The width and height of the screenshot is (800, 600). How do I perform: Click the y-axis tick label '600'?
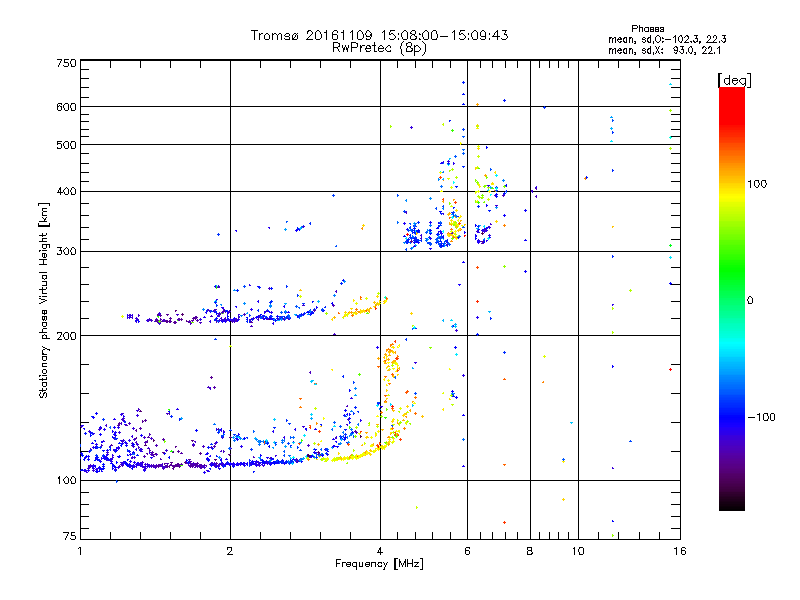[66, 107]
